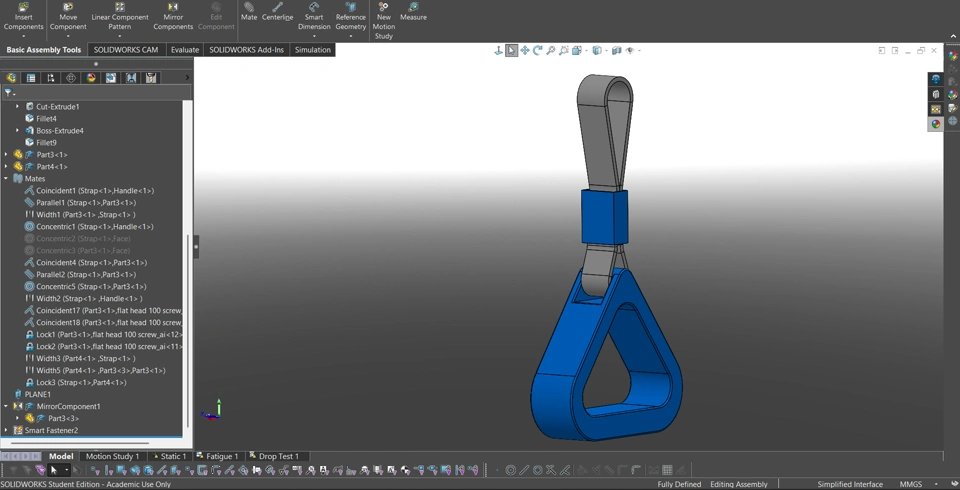Click the Mate tool icon

pos(249,8)
